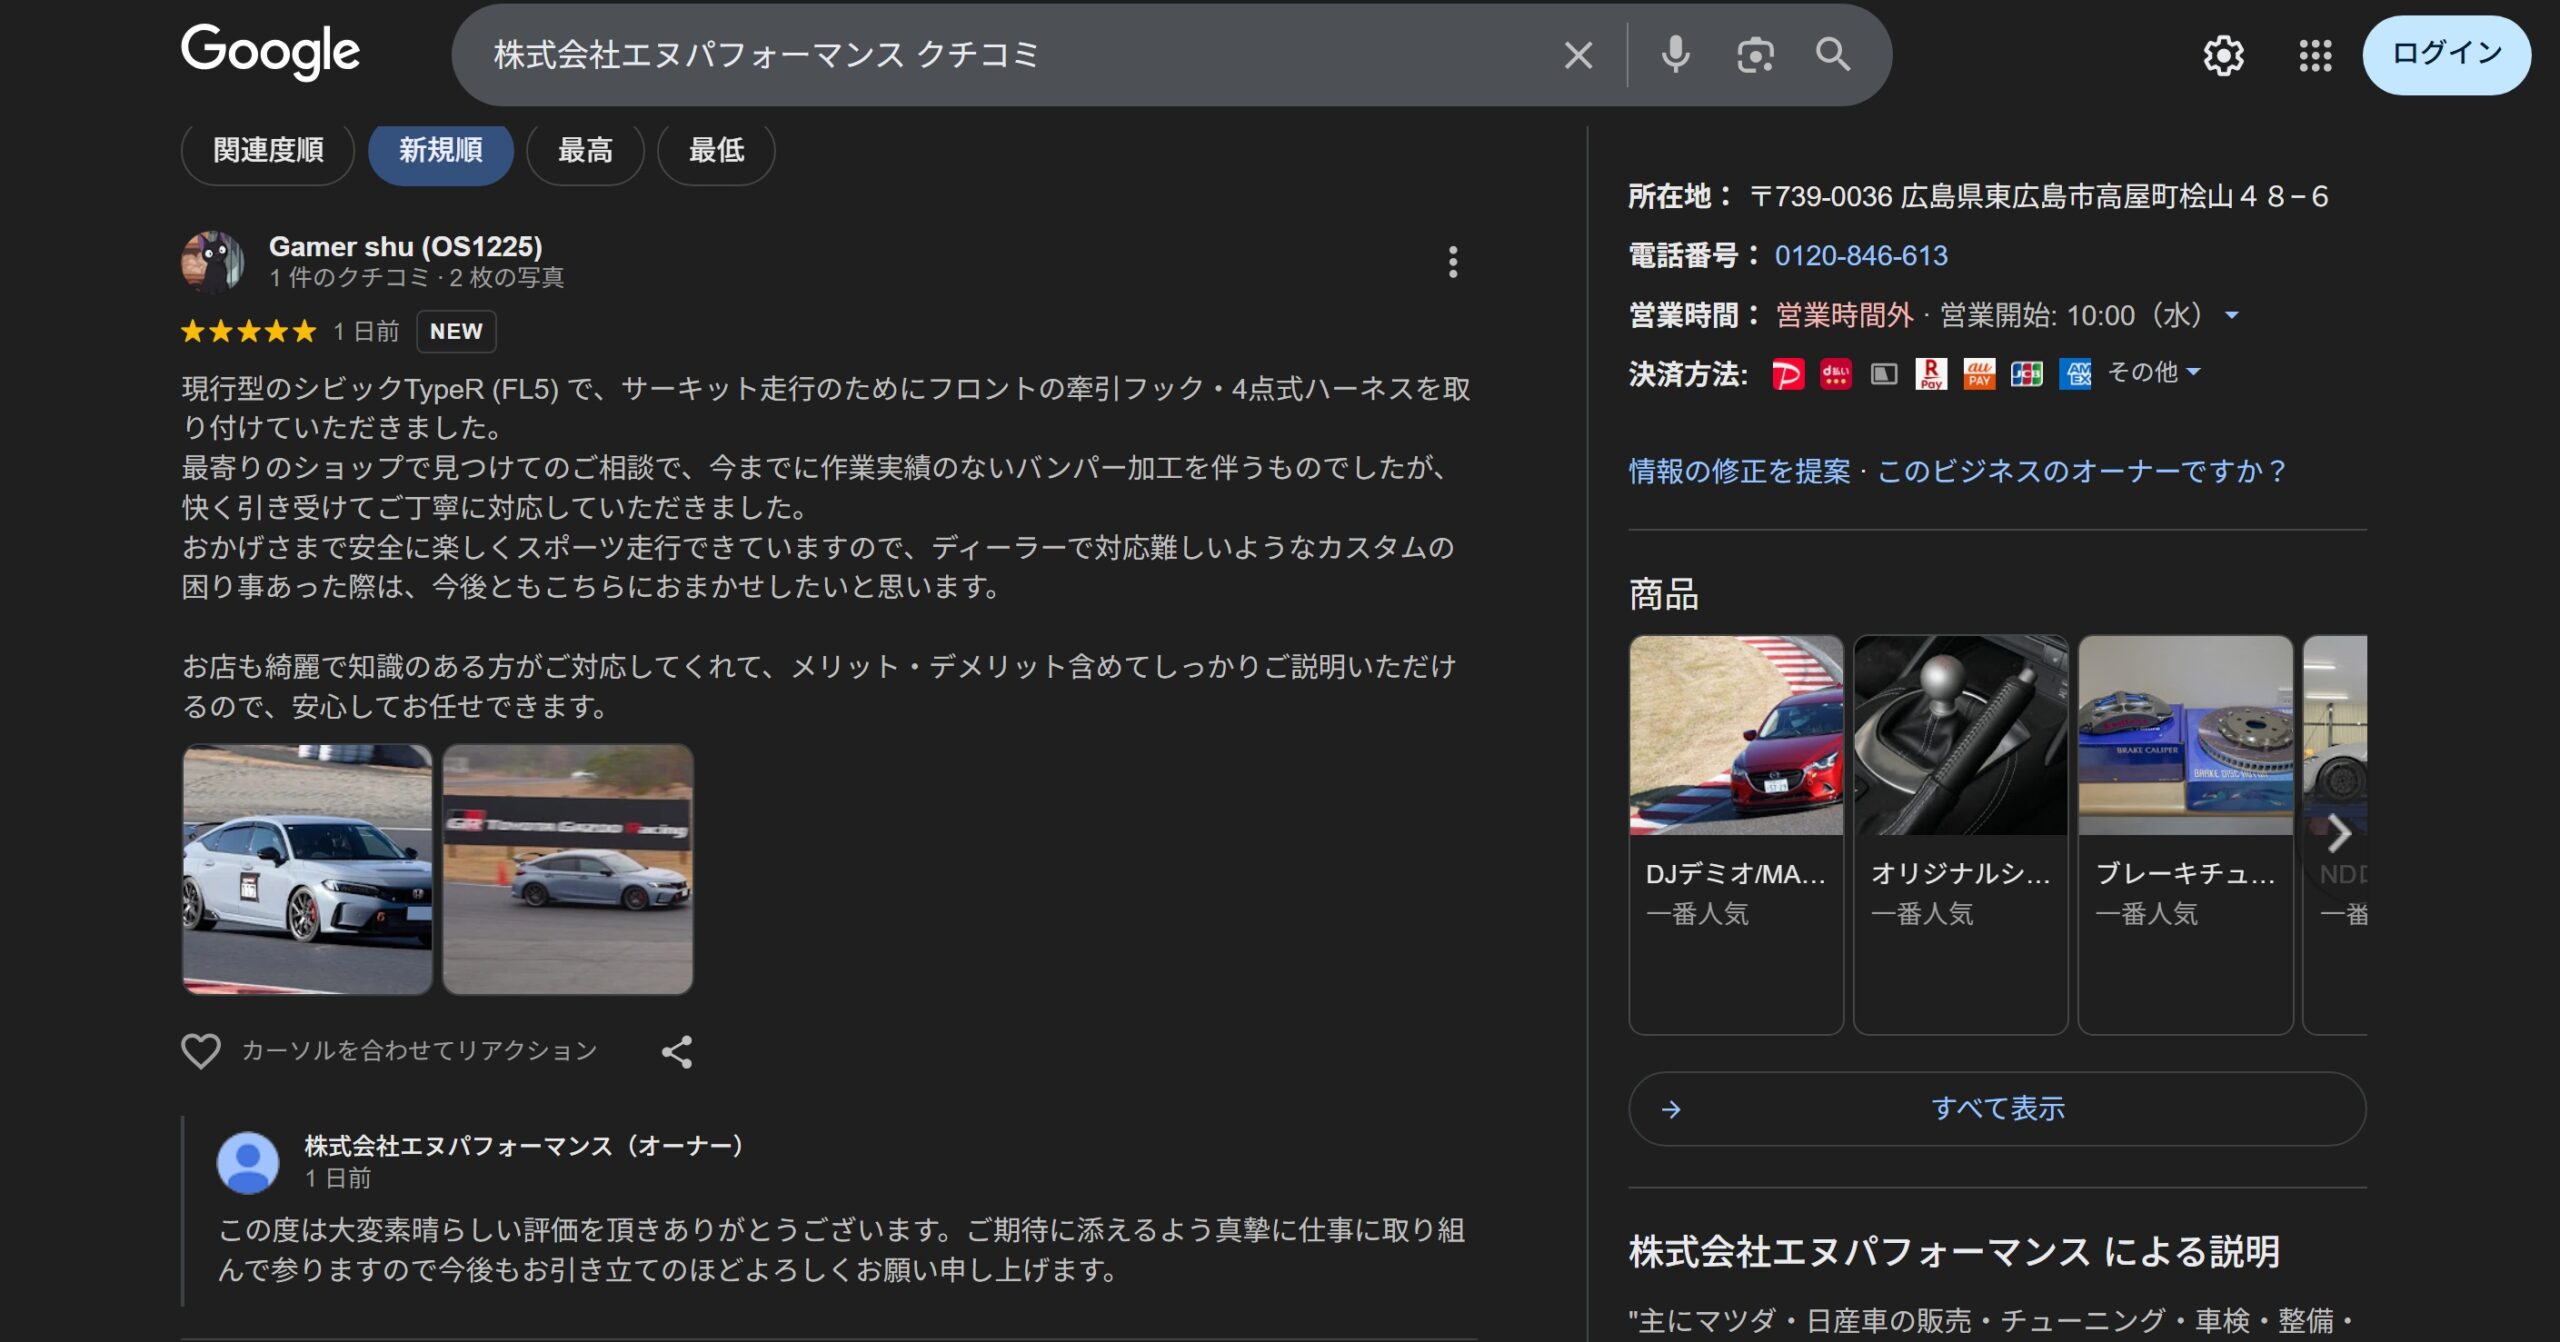The image size is (2560, 1342).
Task: Open the settings gear icon
Action: pos(2223,55)
